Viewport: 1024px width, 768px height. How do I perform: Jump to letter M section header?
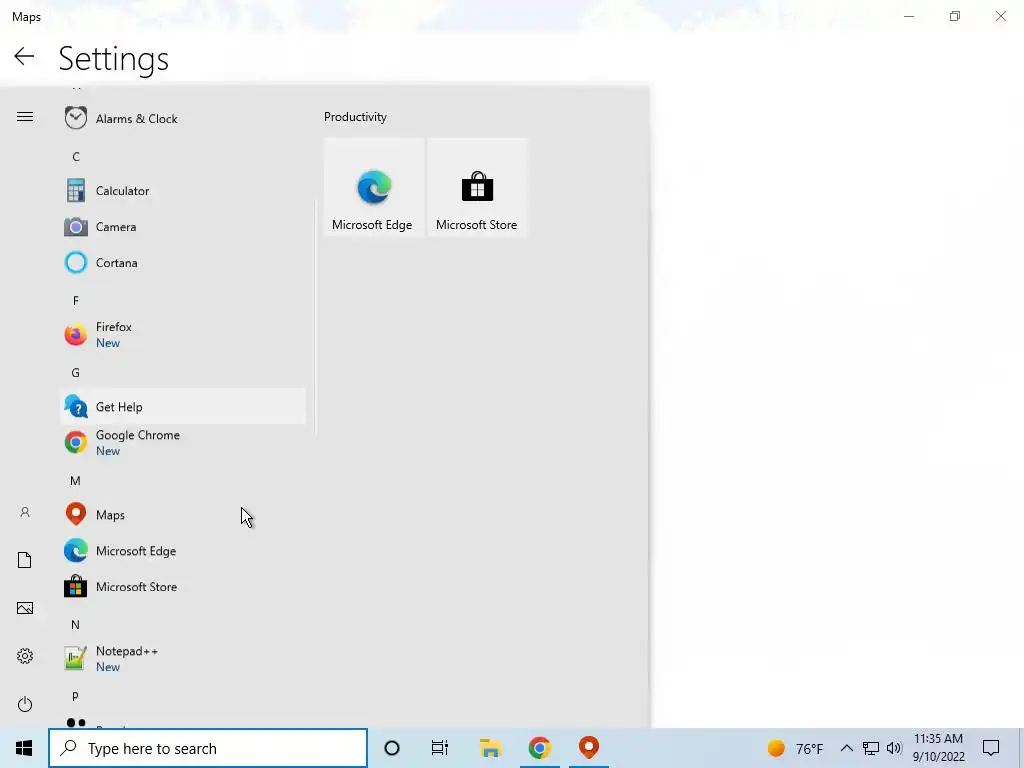(76, 481)
